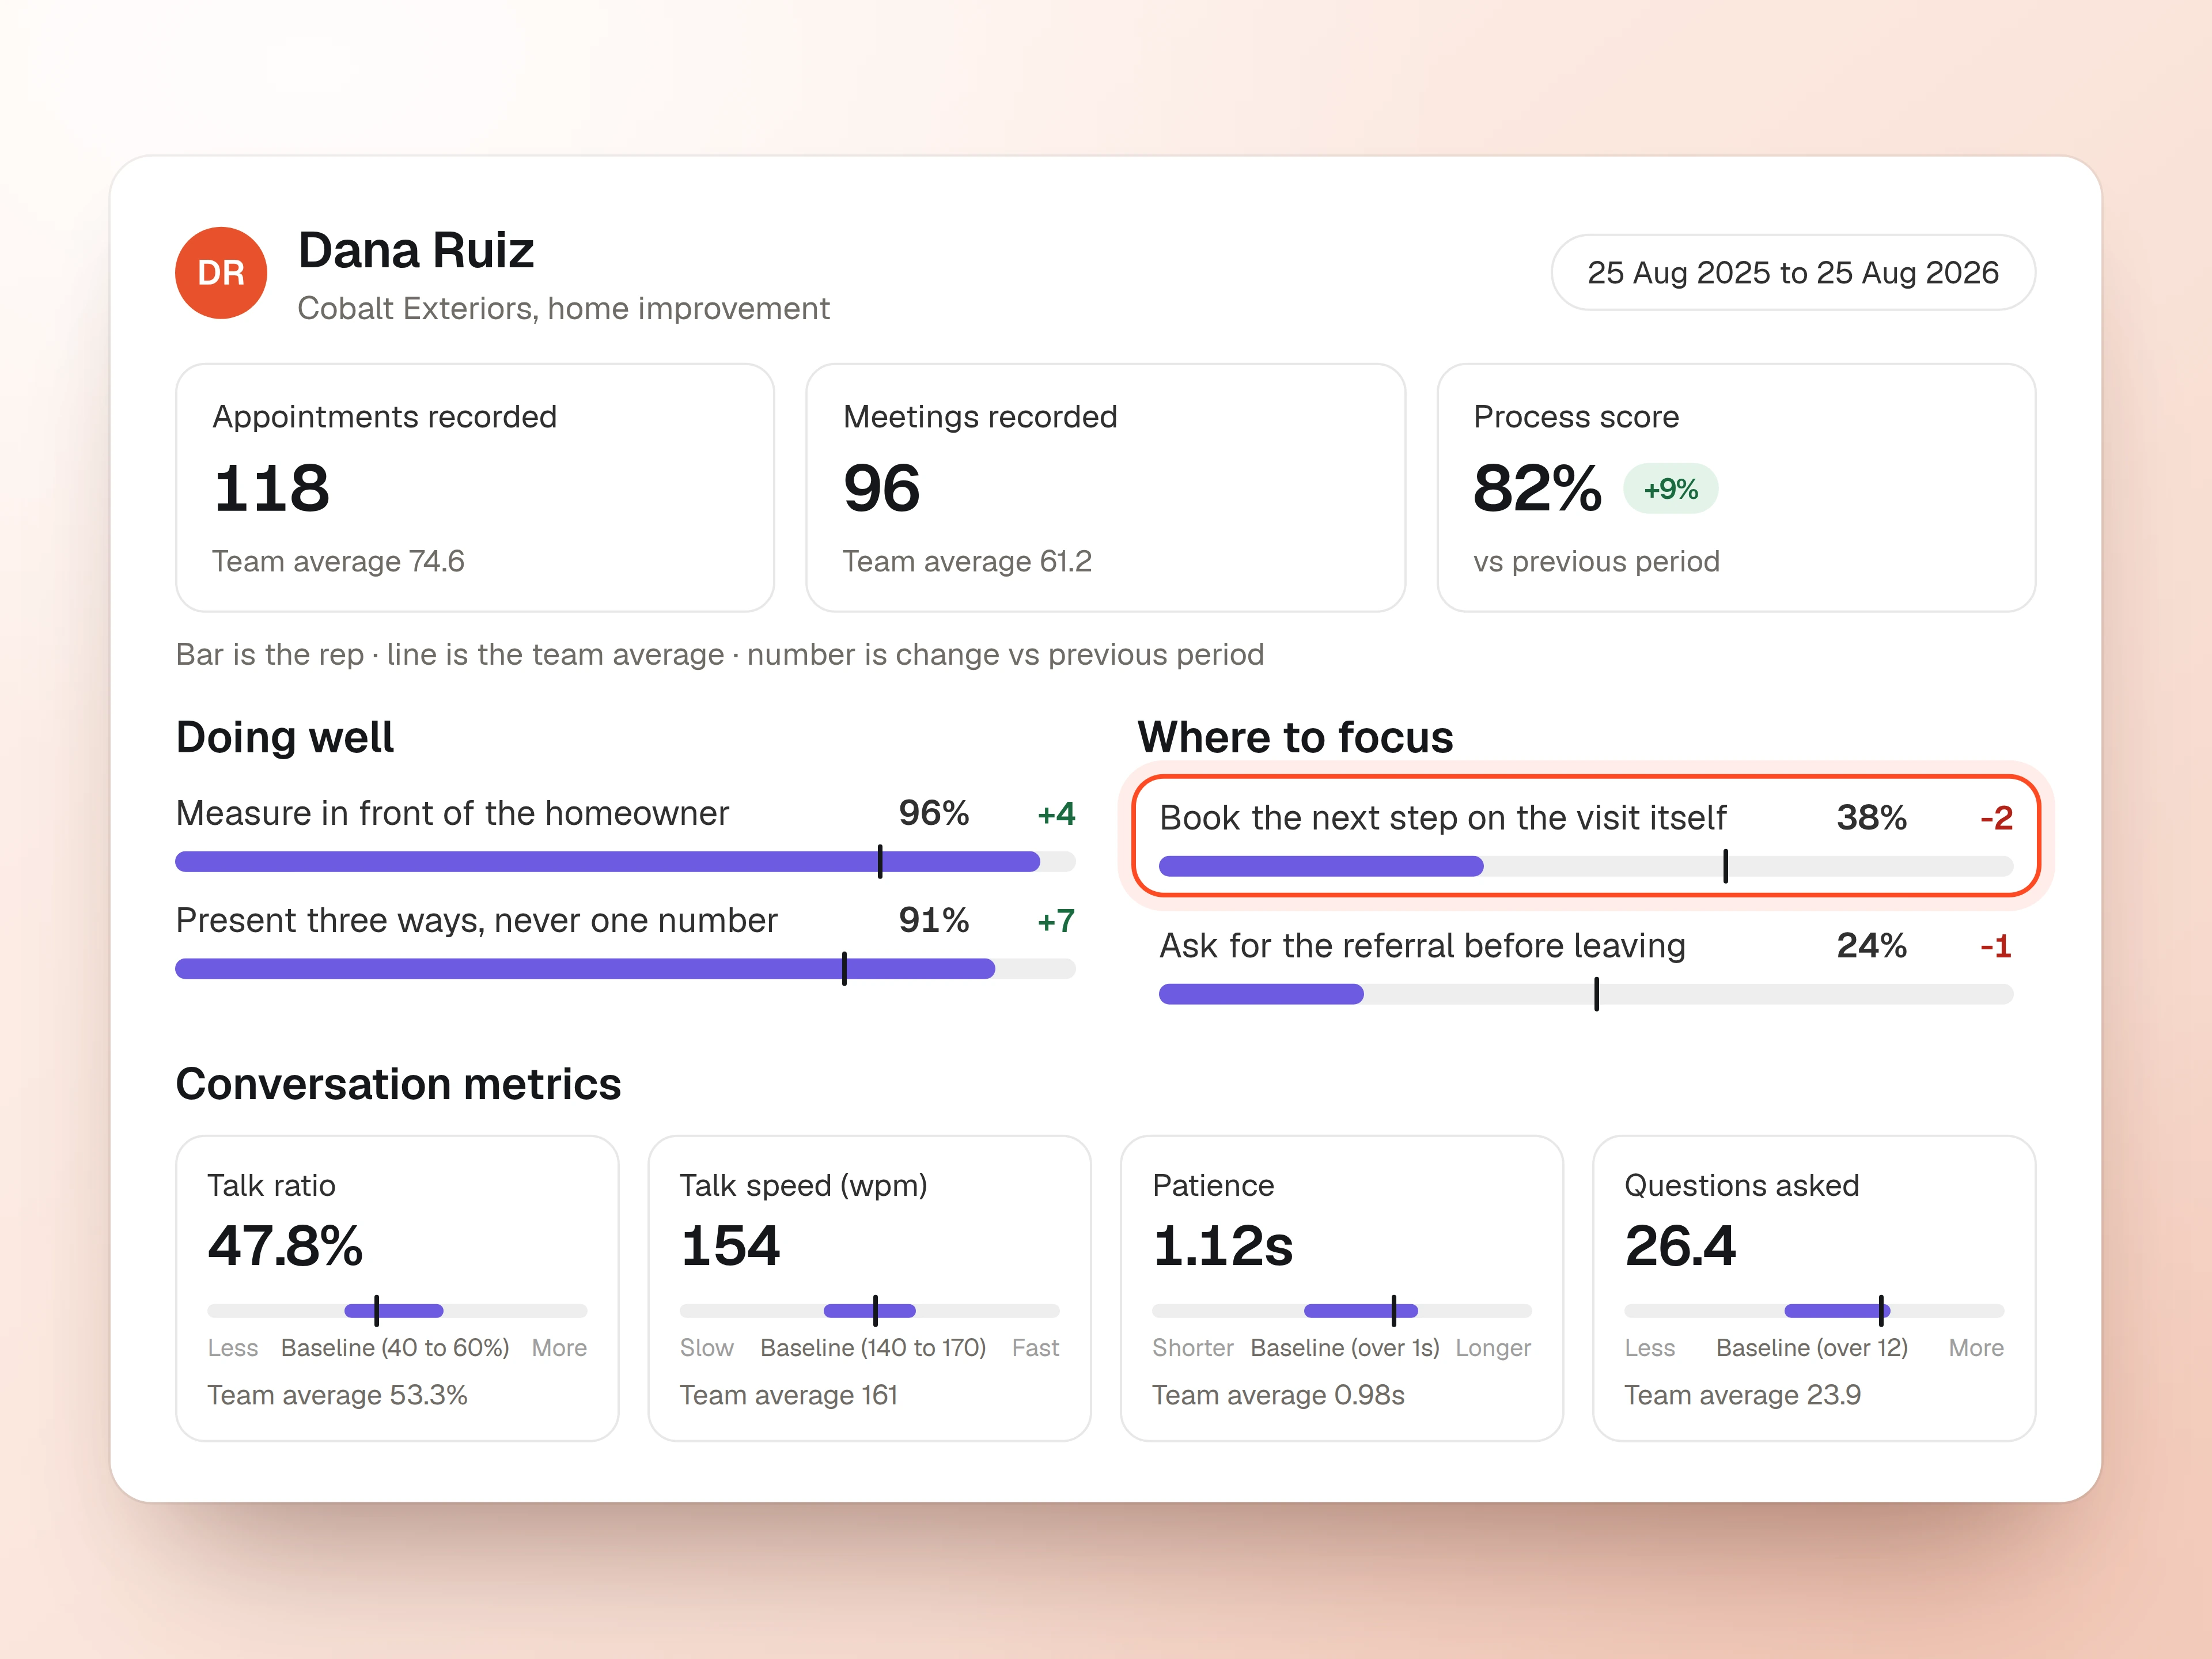
Task: Click the Measure in front of homeowner progress bar
Action: point(625,861)
